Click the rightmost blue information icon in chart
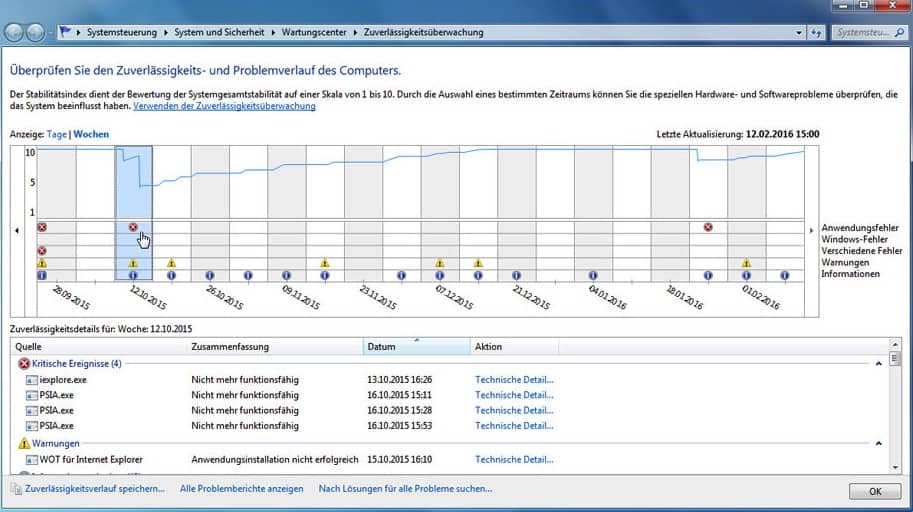 pos(784,275)
